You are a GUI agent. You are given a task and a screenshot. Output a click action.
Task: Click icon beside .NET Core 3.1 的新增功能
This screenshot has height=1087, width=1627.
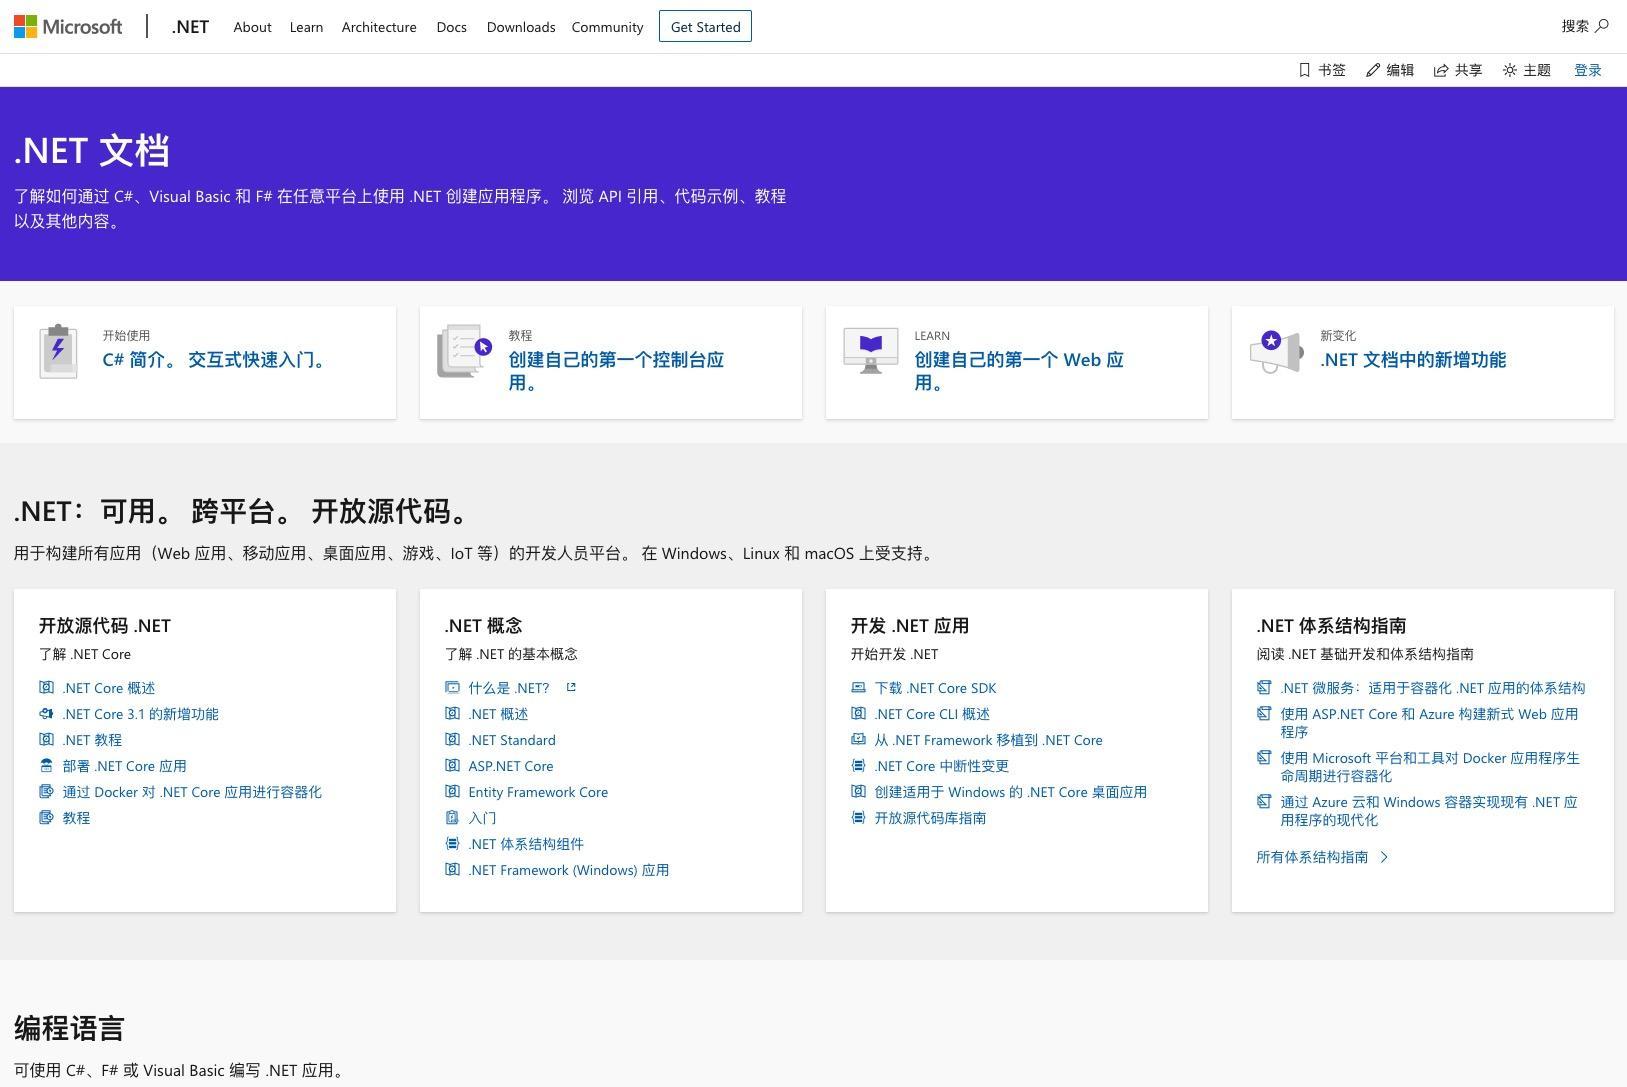[46, 713]
